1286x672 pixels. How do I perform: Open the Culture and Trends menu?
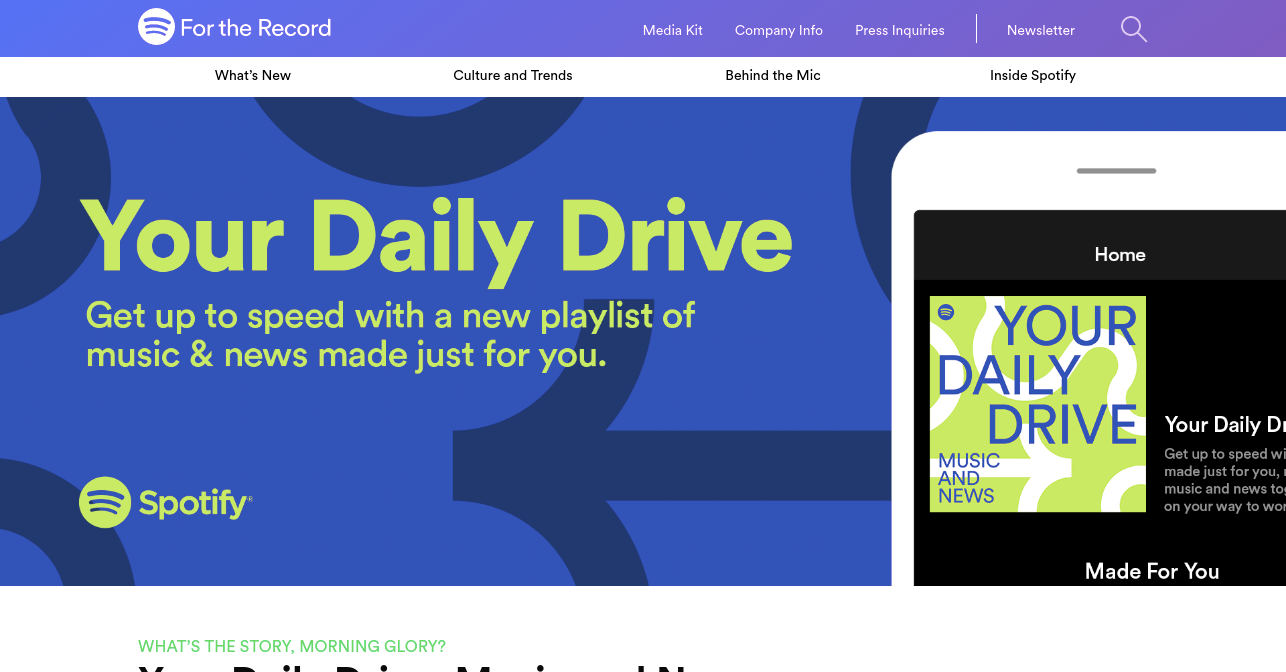(513, 75)
